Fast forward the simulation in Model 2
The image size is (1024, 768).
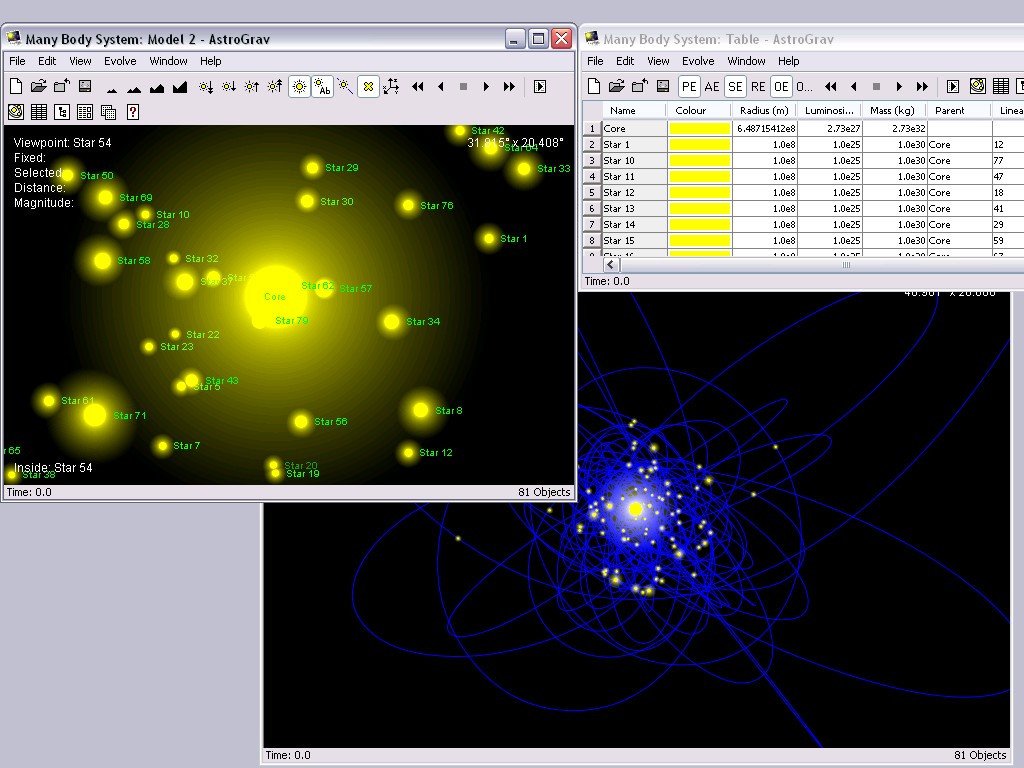click(509, 86)
